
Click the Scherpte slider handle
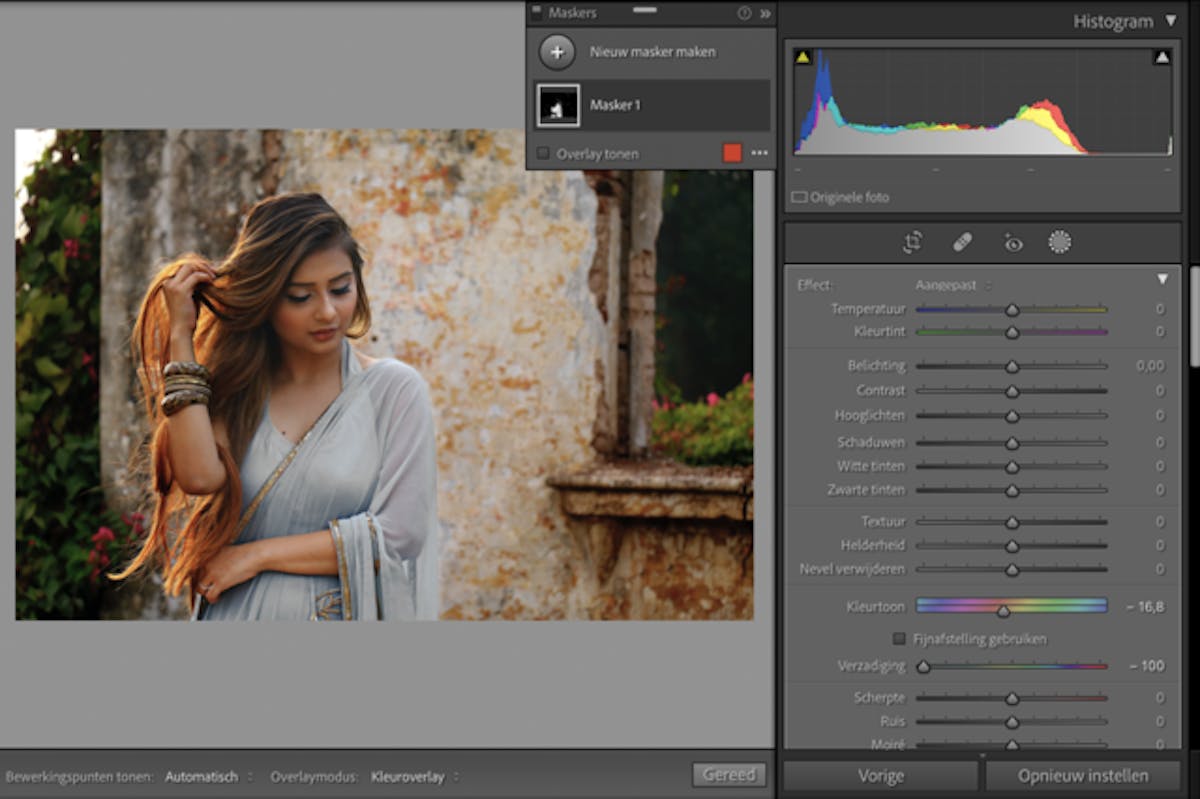click(x=1012, y=698)
